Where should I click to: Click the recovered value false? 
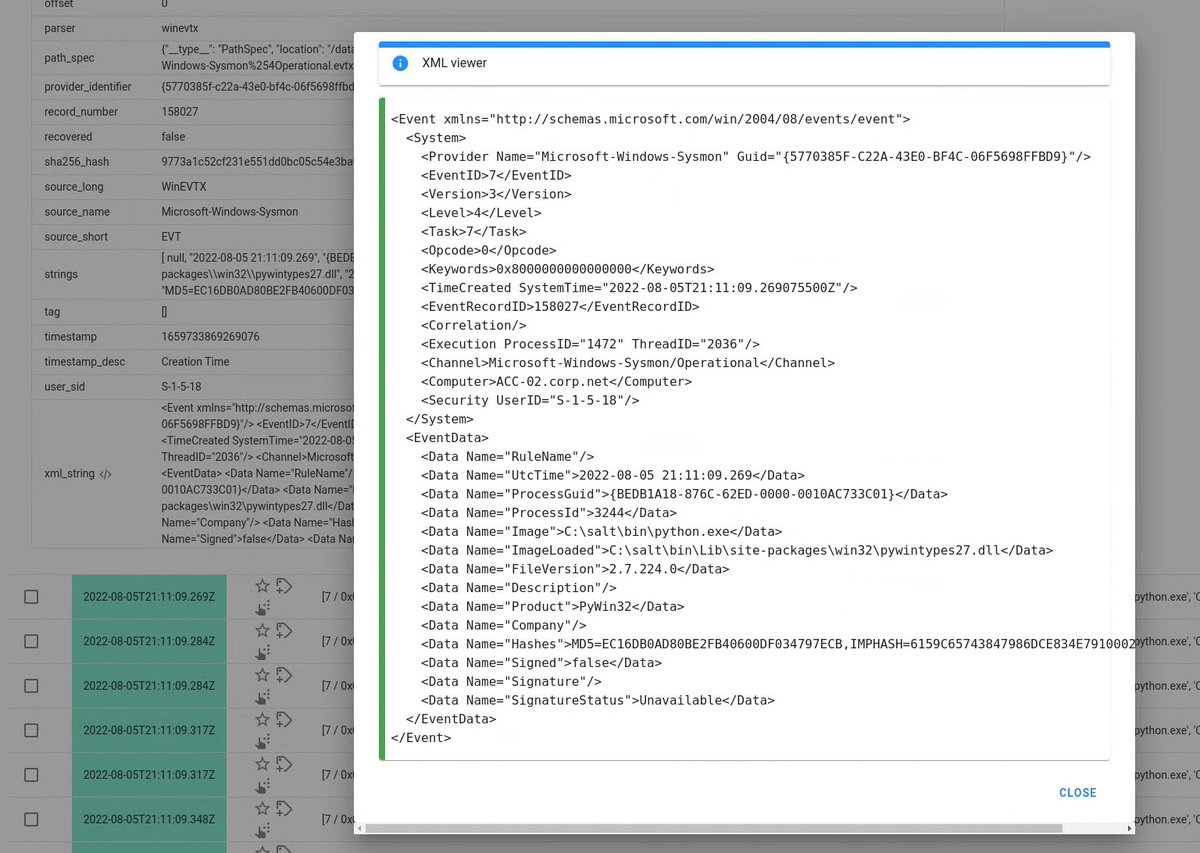[x=174, y=137]
